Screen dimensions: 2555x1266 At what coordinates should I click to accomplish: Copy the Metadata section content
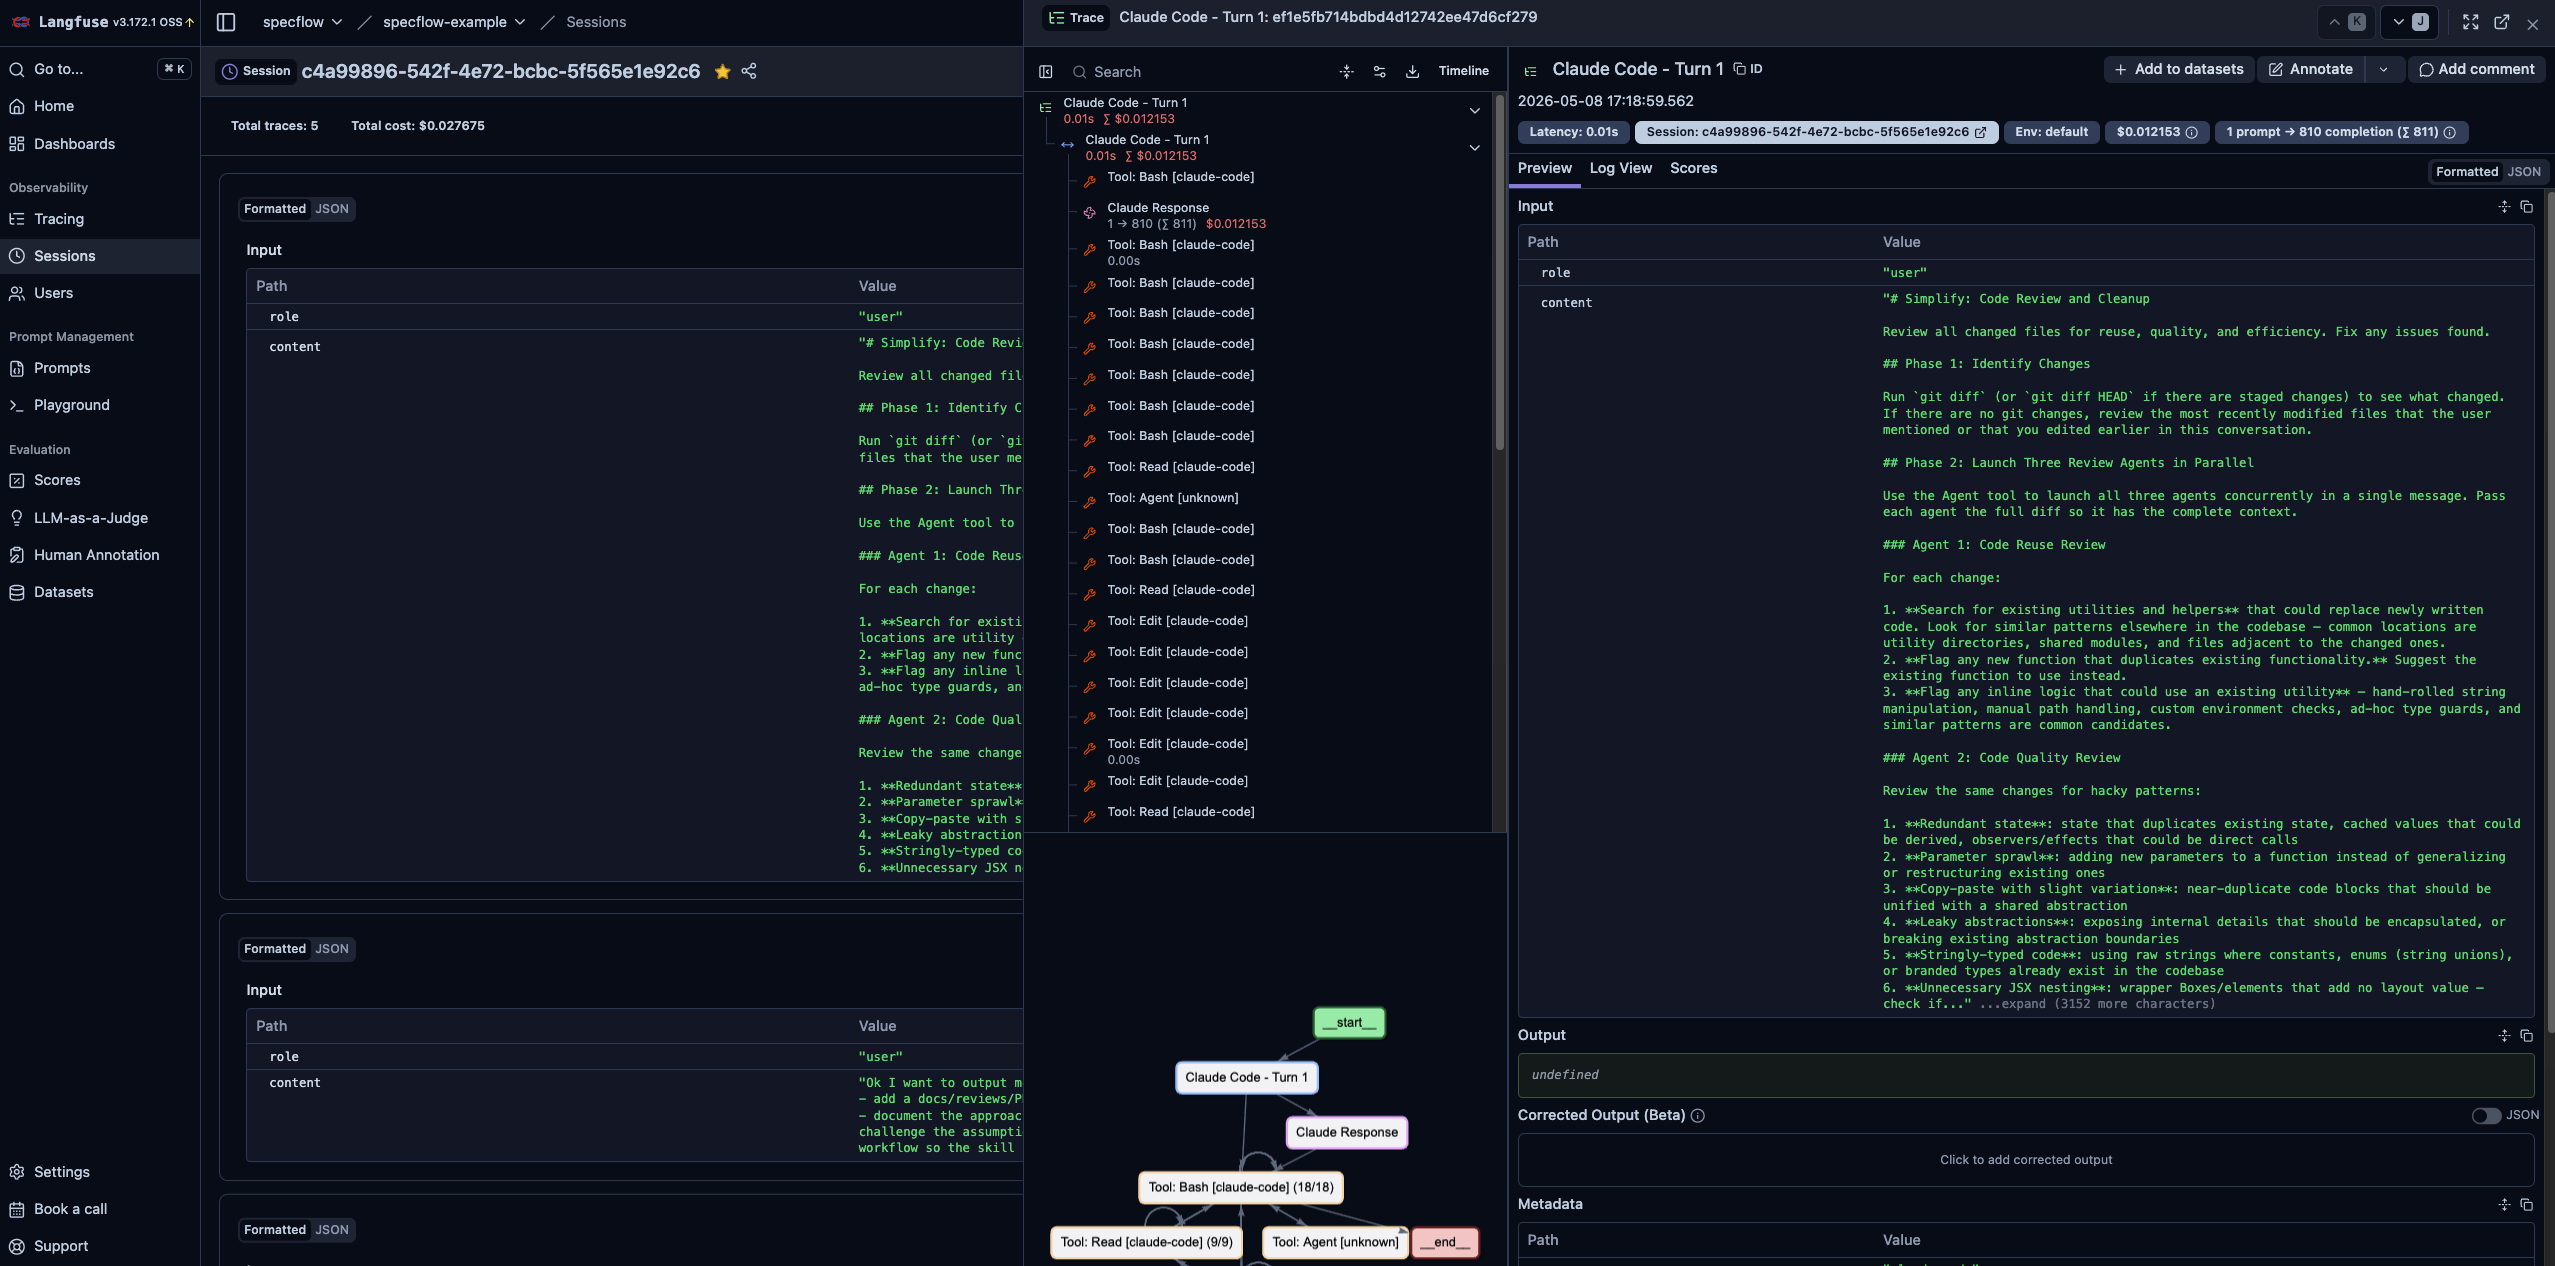(x=2526, y=1204)
